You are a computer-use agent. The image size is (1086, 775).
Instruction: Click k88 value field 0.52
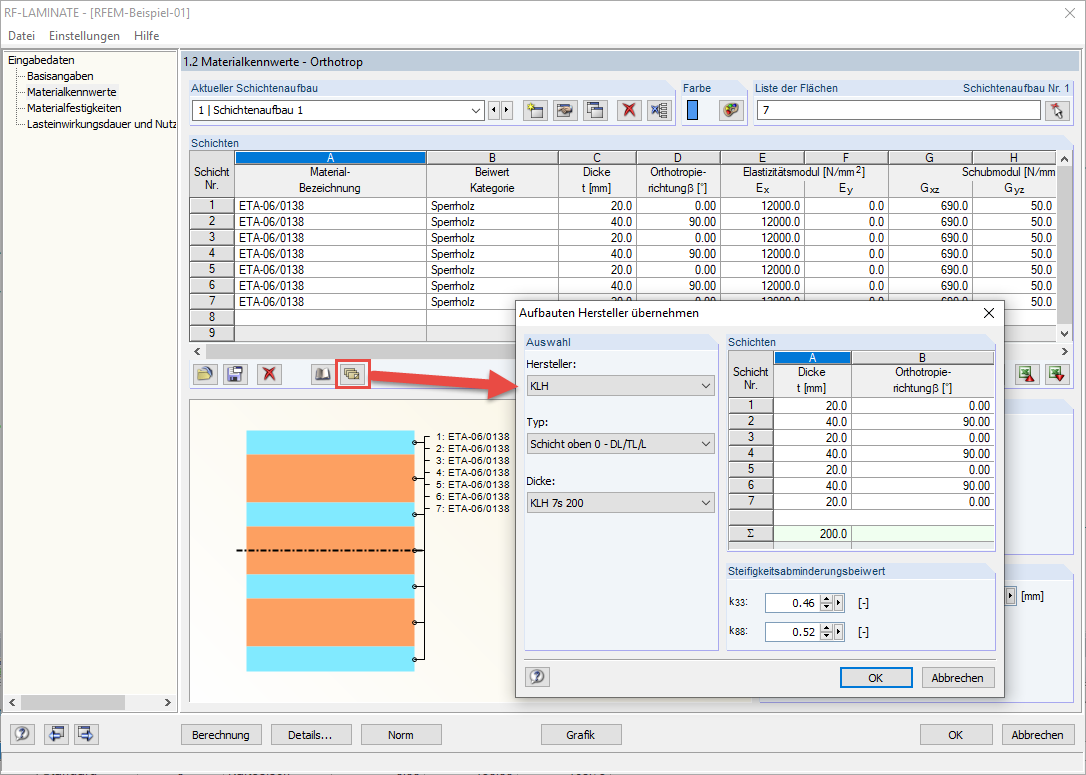pyautogui.click(x=792, y=632)
